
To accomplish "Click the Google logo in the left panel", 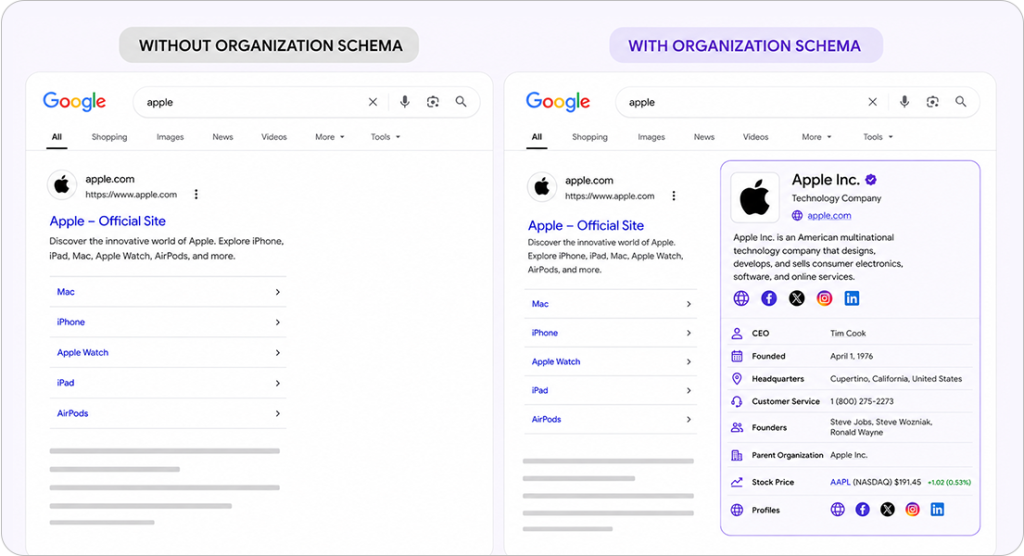I will [x=74, y=102].
